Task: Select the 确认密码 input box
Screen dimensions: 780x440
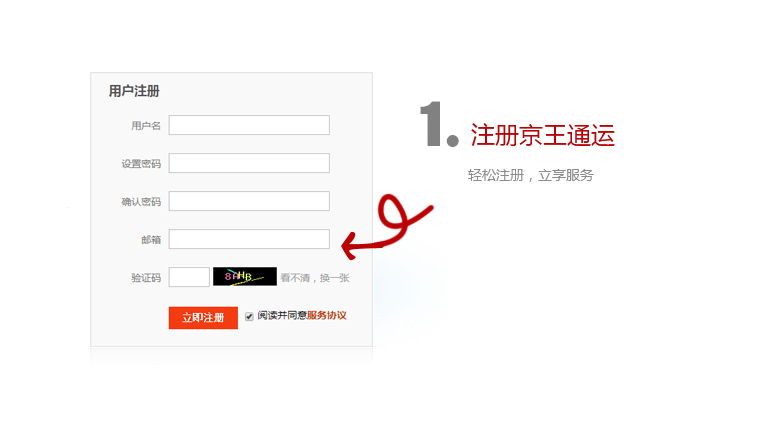Action: [249, 201]
